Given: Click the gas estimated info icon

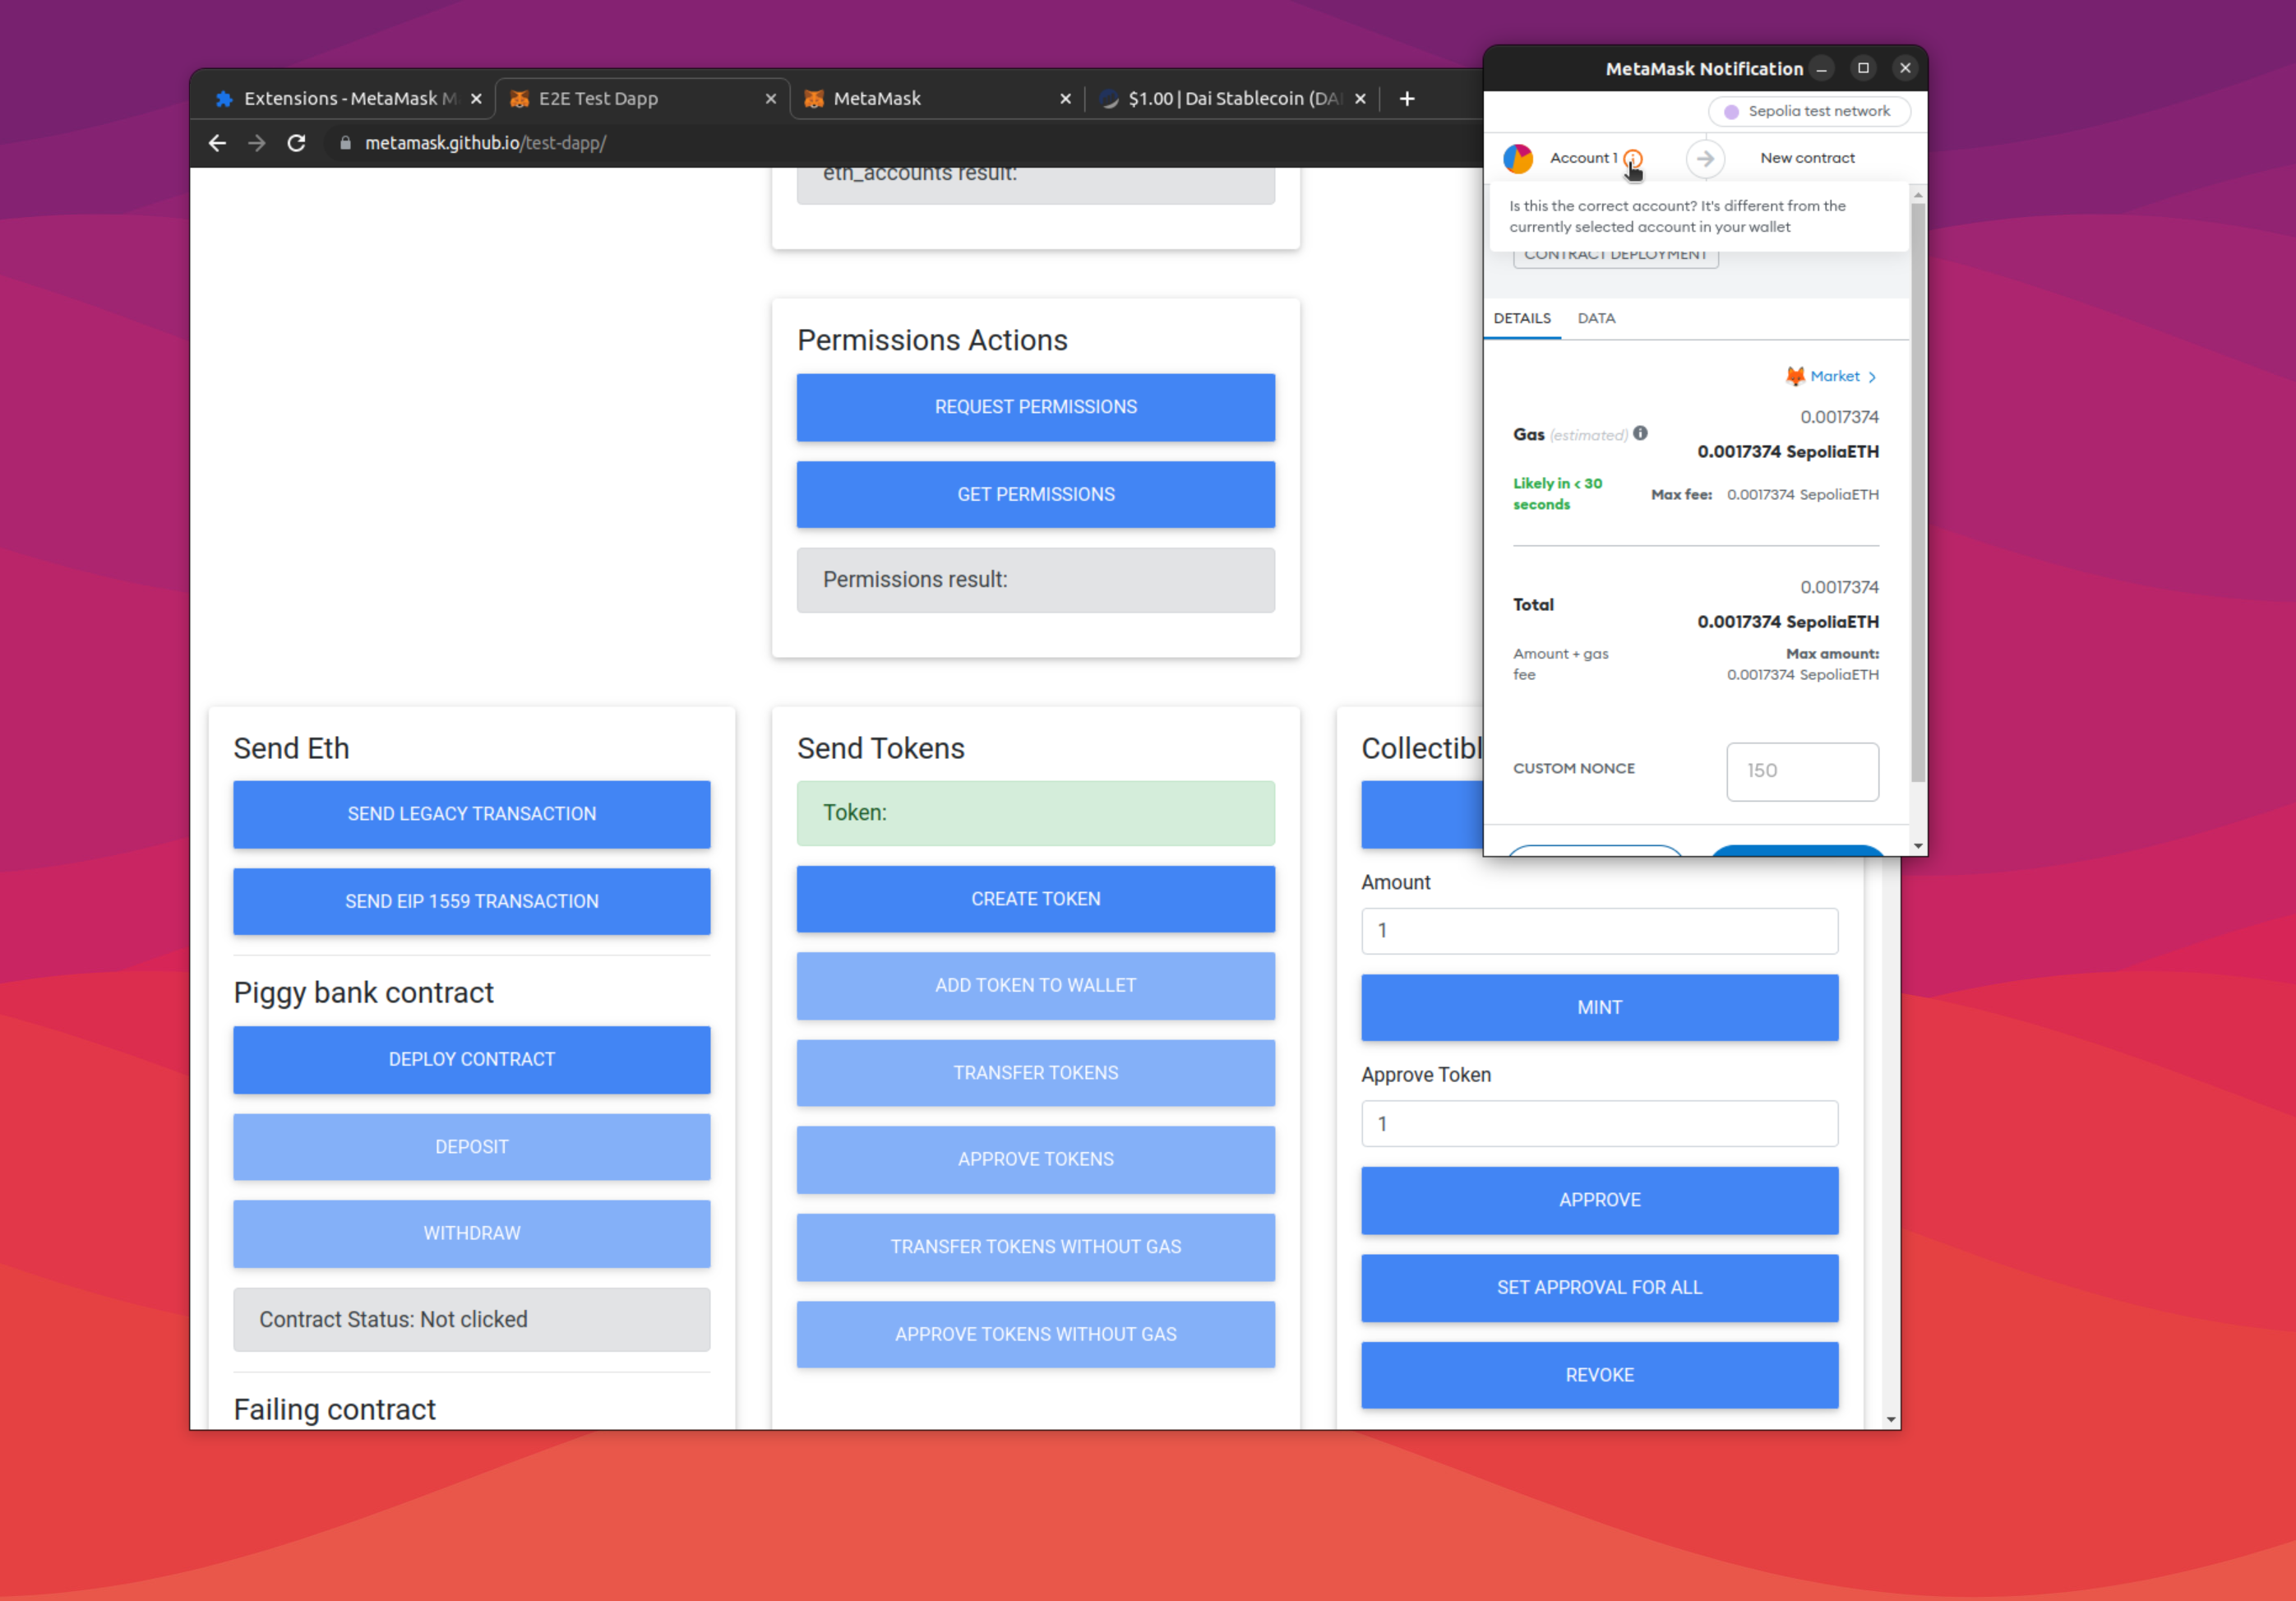Looking at the screenshot, I should pyautogui.click(x=1640, y=434).
